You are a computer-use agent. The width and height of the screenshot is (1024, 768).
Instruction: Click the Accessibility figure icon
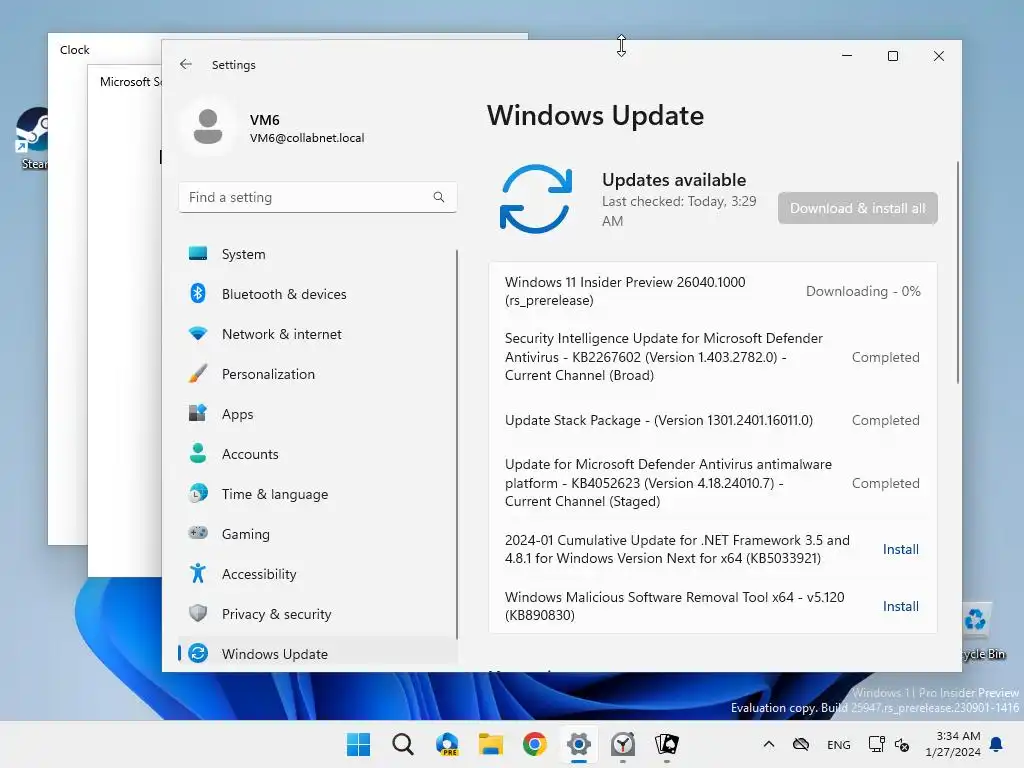pos(198,573)
